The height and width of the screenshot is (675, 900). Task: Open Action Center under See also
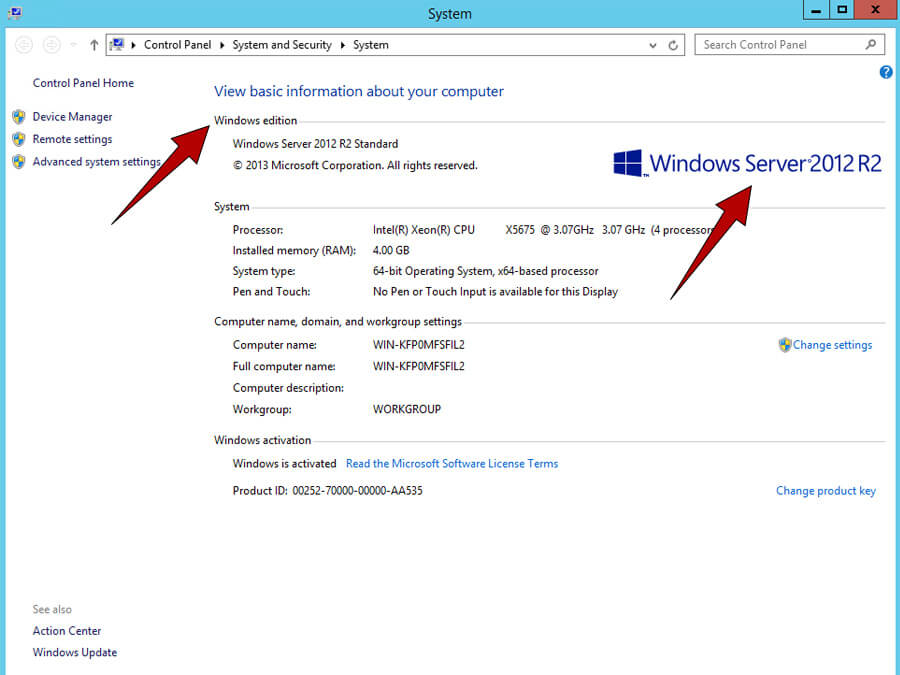coord(67,631)
